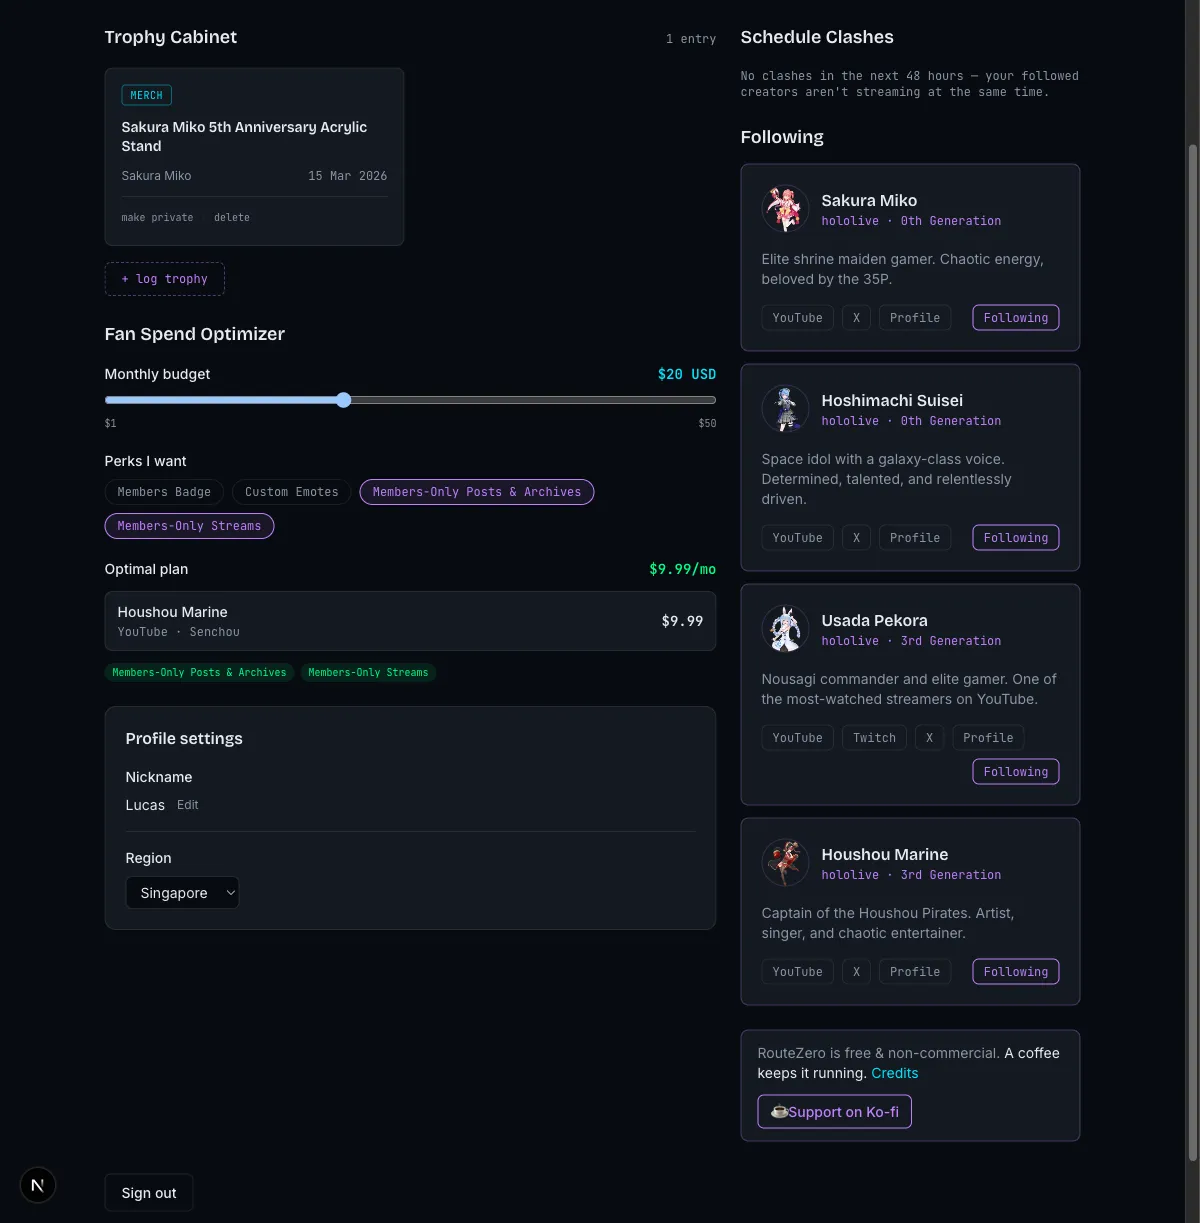Open Hoshimachi Suisei's YouTube link
Screen dimensions: 1200x1223
pos(798,538)
